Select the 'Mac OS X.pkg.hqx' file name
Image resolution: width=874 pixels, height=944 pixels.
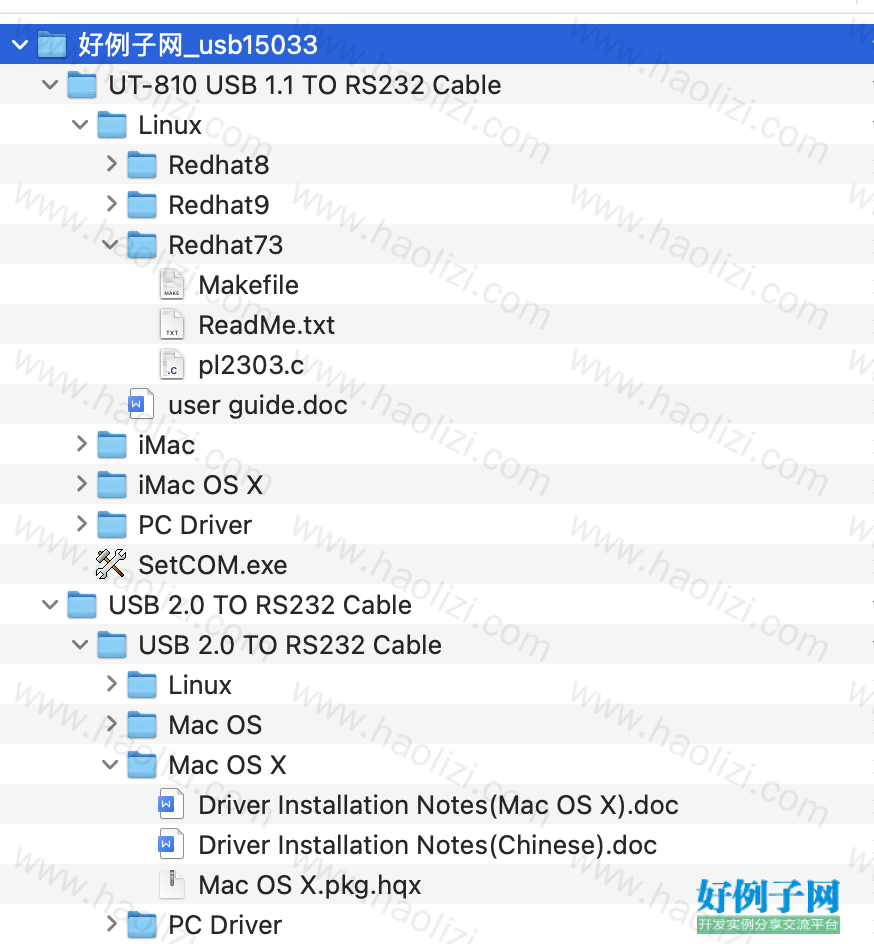[310, 886]
